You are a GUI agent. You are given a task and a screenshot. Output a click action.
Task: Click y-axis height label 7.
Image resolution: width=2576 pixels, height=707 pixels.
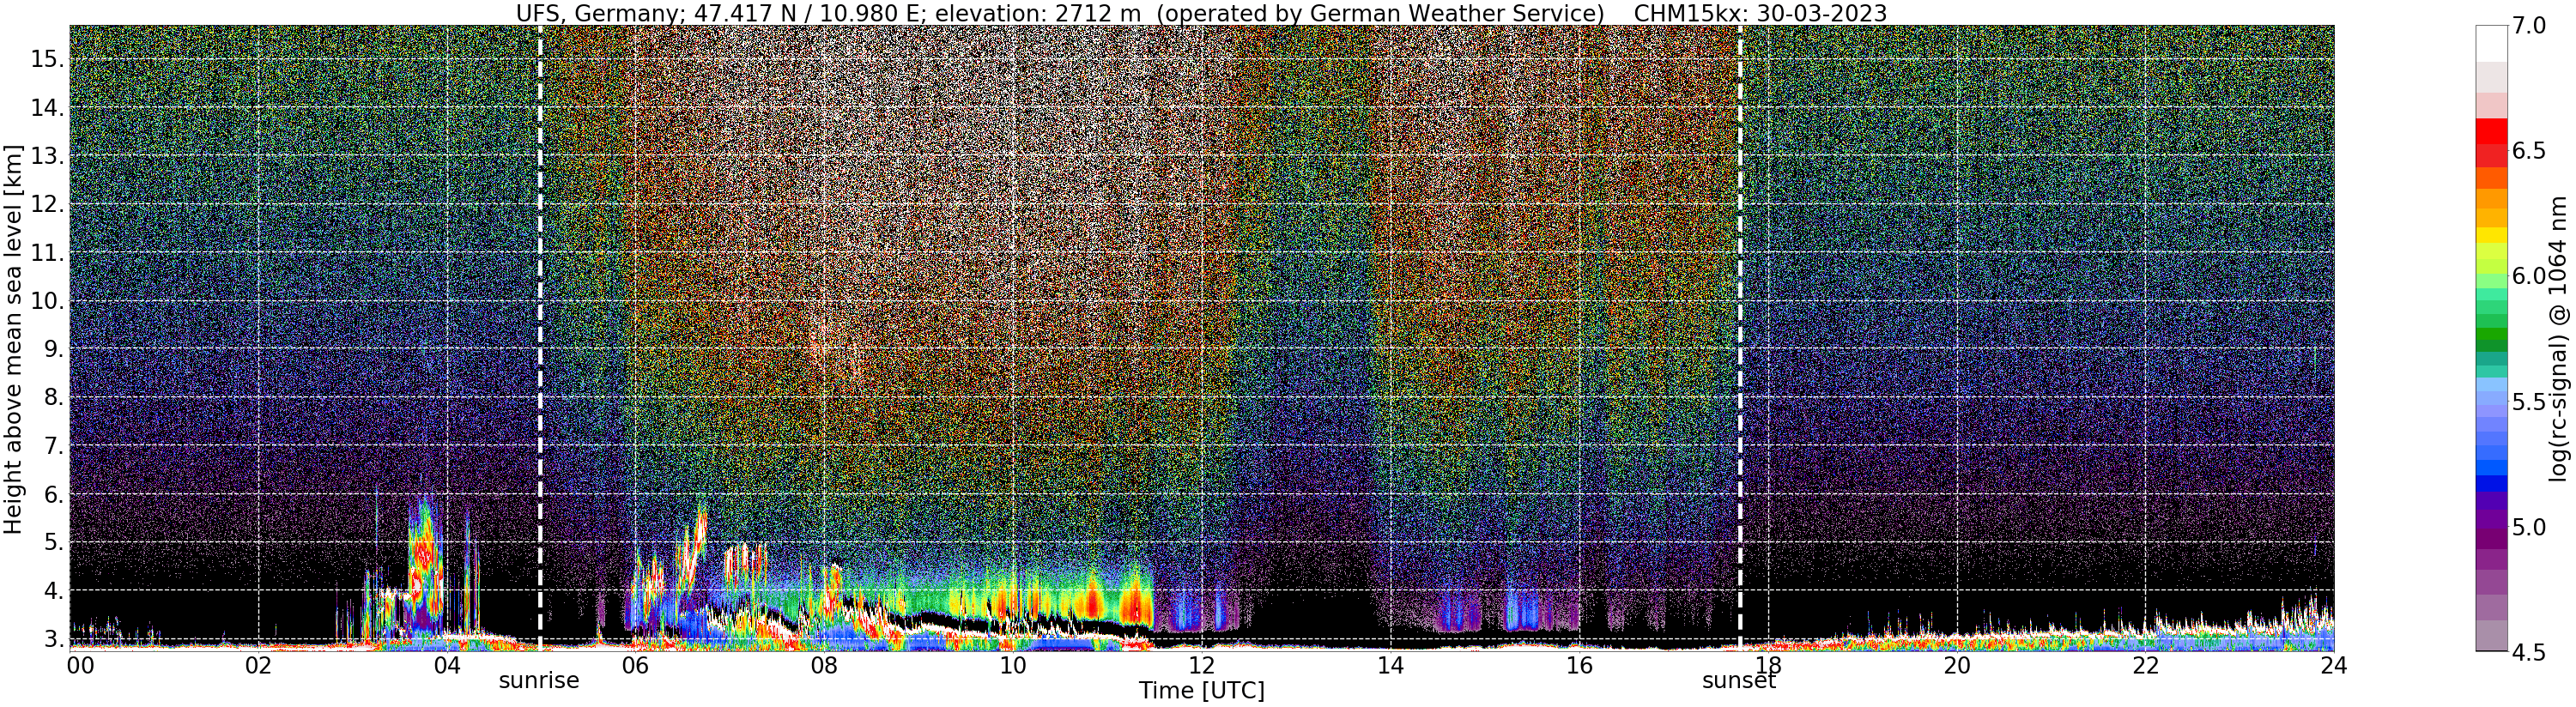pos(52,446)
